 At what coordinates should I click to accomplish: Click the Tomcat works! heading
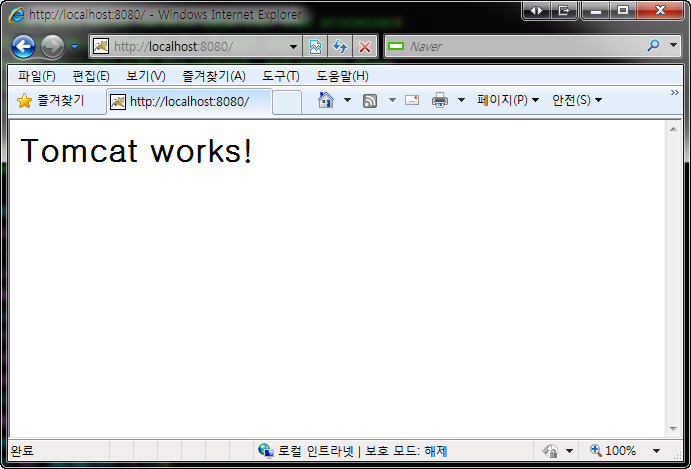click(137, 150)
